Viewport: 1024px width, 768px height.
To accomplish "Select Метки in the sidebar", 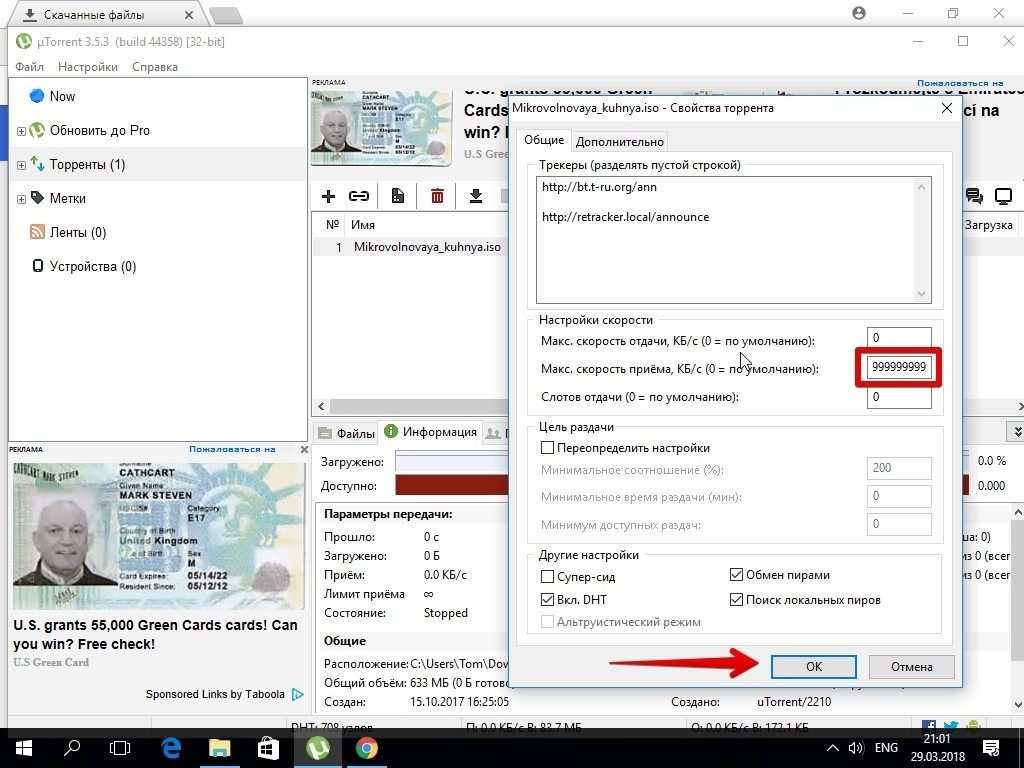I will [67, 199].
